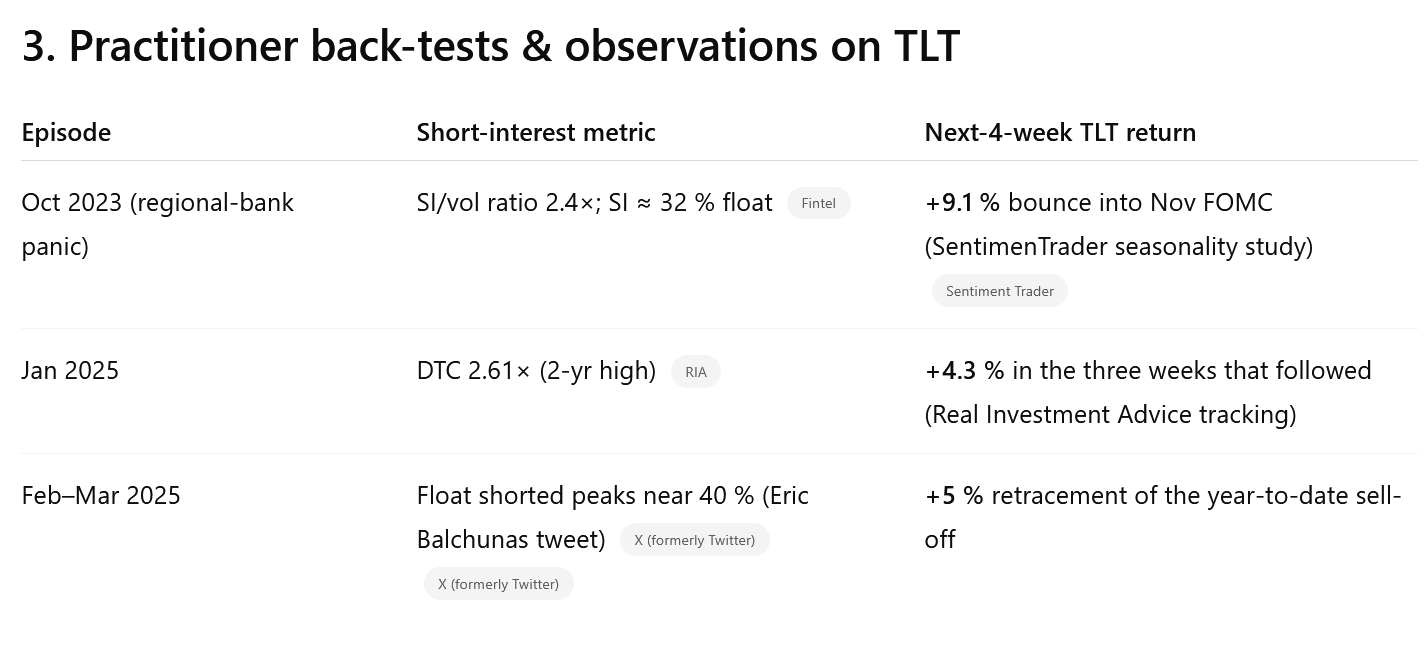
Task: Click the Episode column header
Action: (66, 132)
